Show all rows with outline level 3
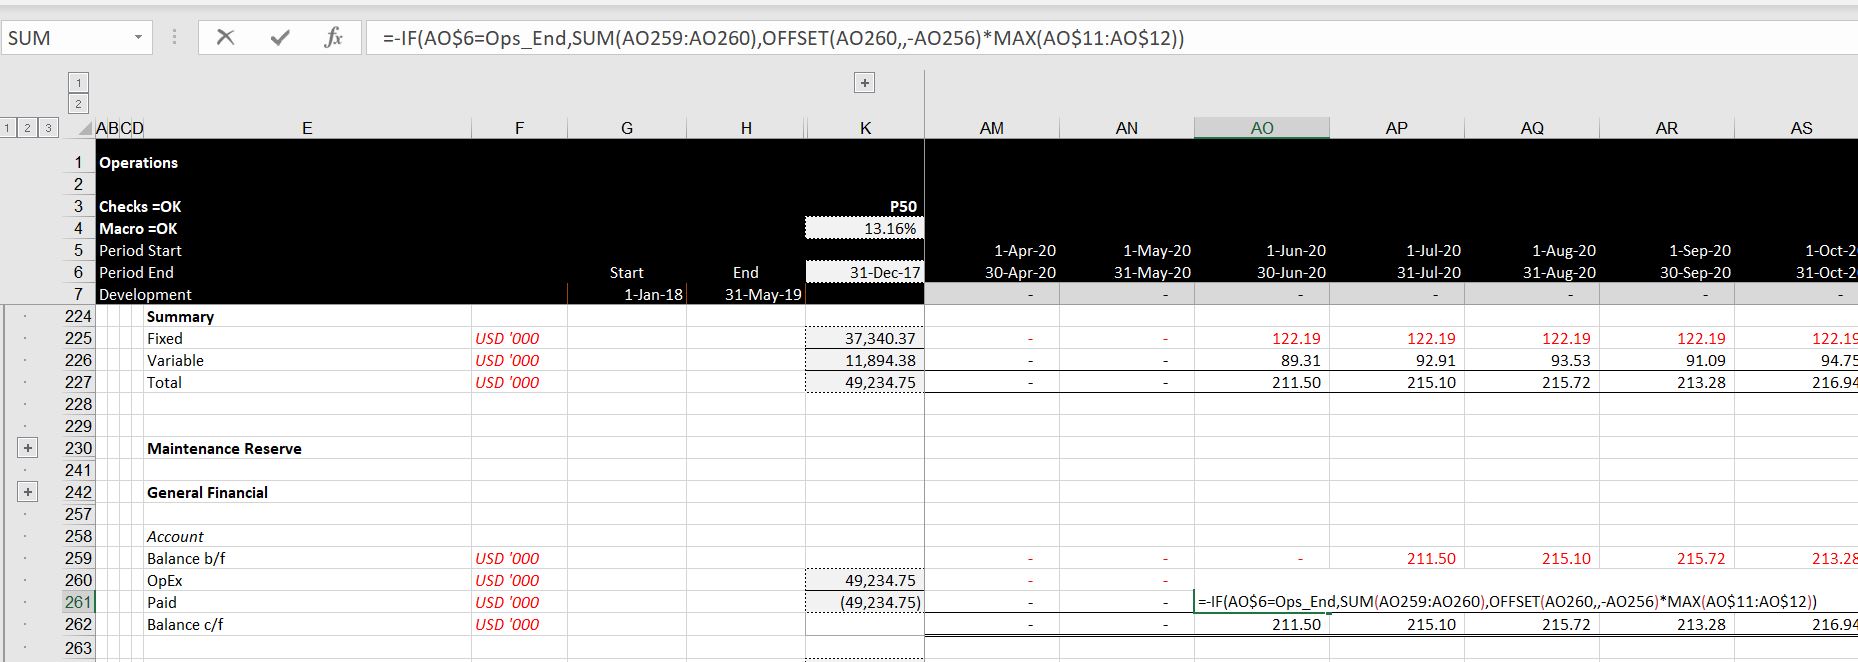Viewport: 1858px width, 662px height. click(47, 128)
